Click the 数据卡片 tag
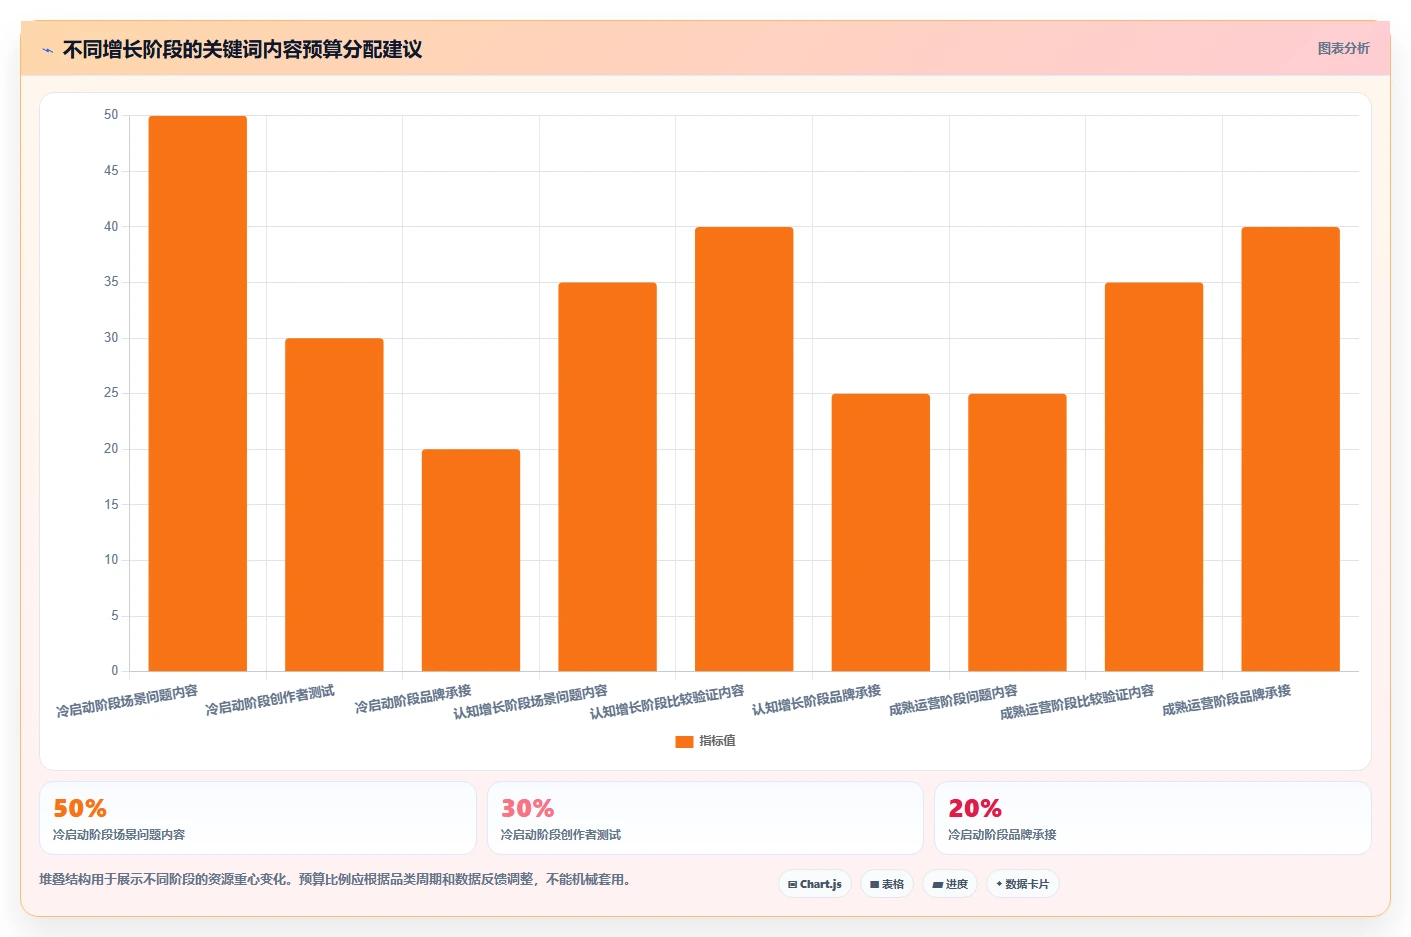Screen dimensions: 1411x937 (x=1023, y=884)
